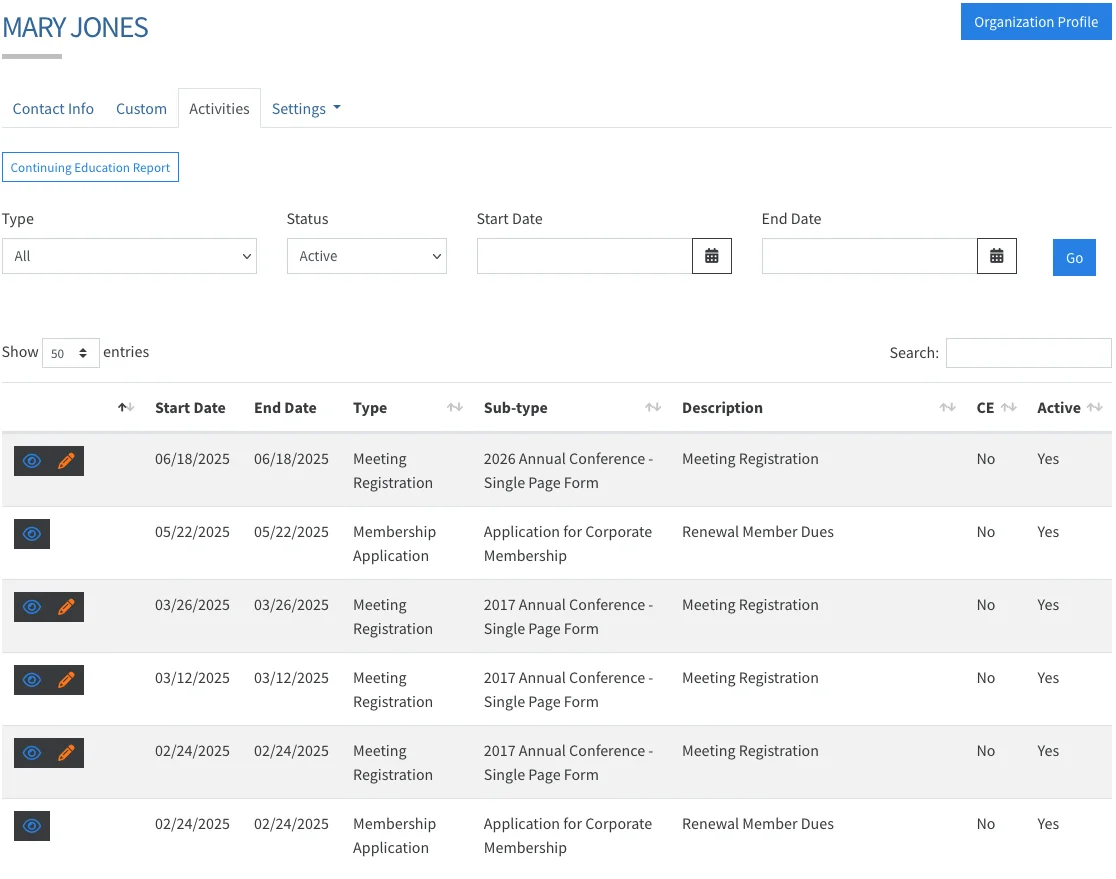Select the Custom tab
The height and width of the screenshot is (879, 1116).
click(x=141, y=108)
